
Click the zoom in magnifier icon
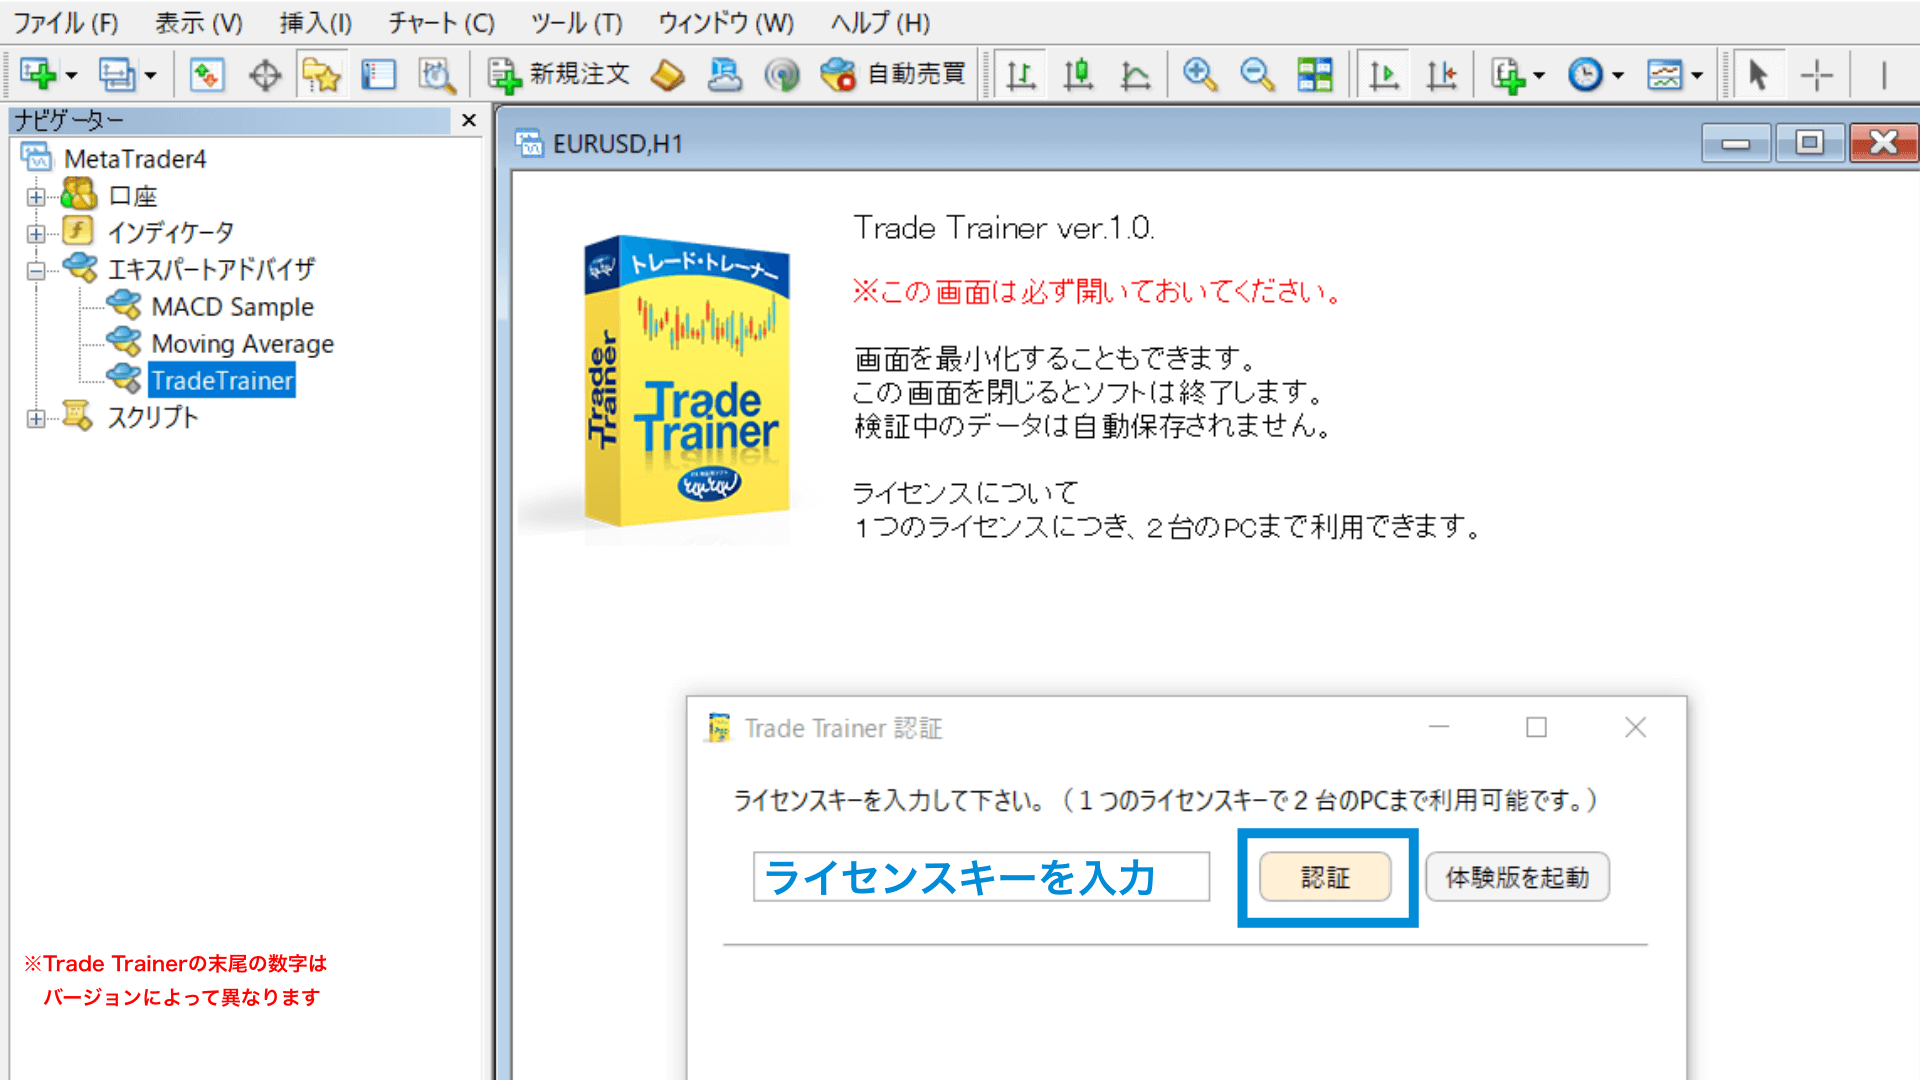pyautogui.click(x=1199, y=74)
